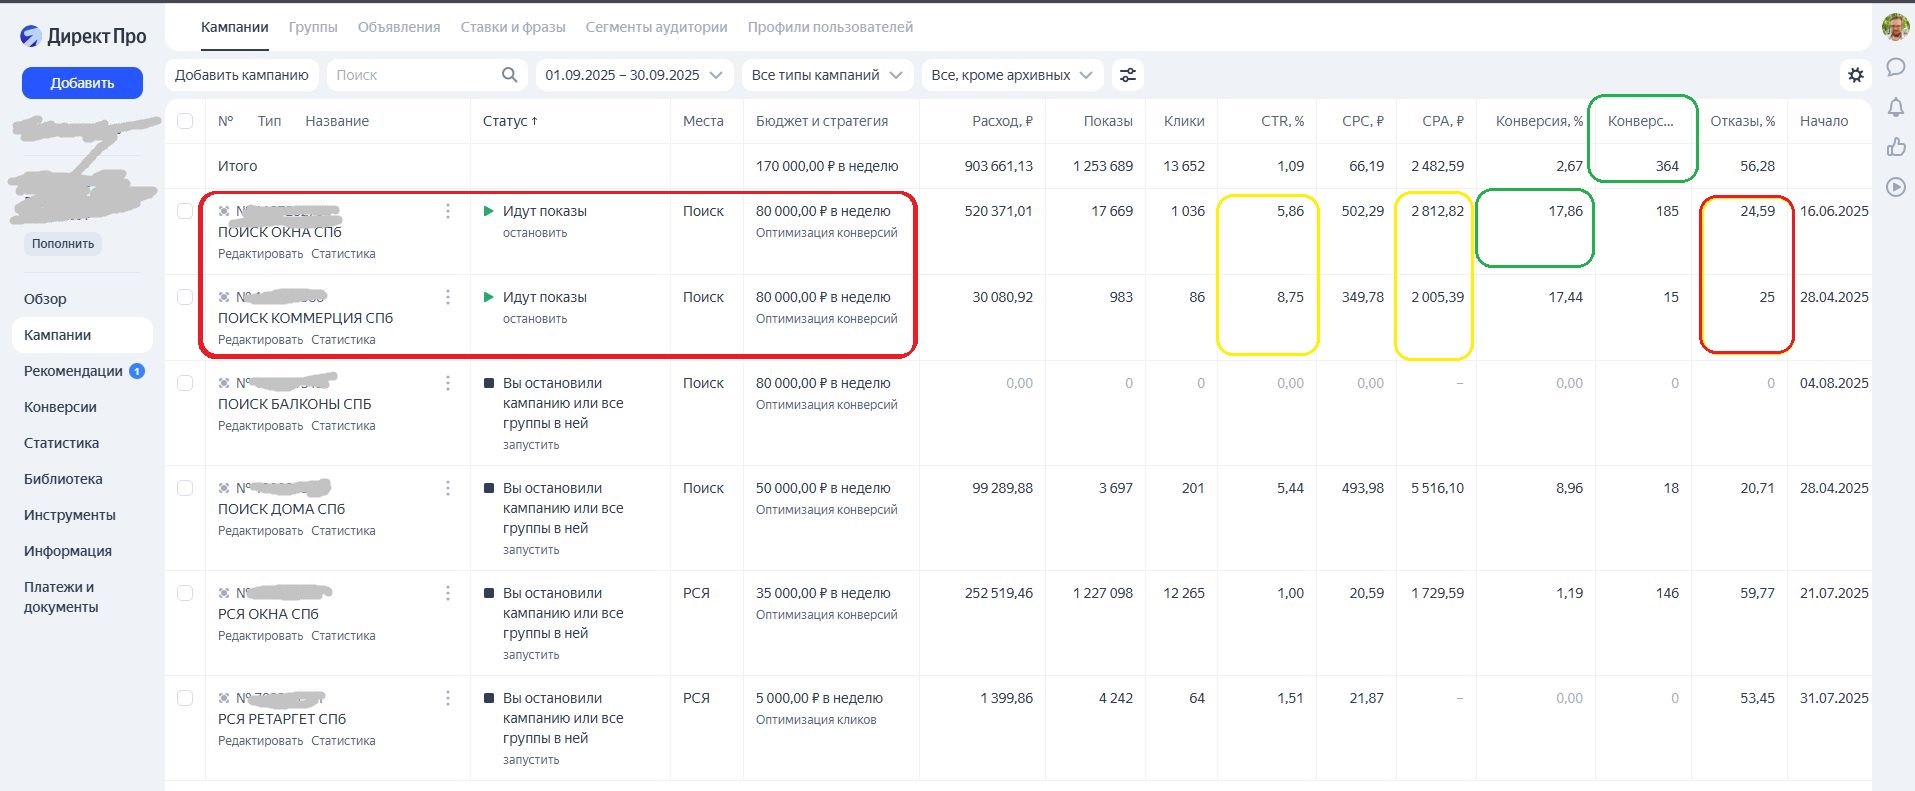Viewport: 1915px width, 791px height.
Task: Open Статистика in the left sidebar
Action: 61,443
